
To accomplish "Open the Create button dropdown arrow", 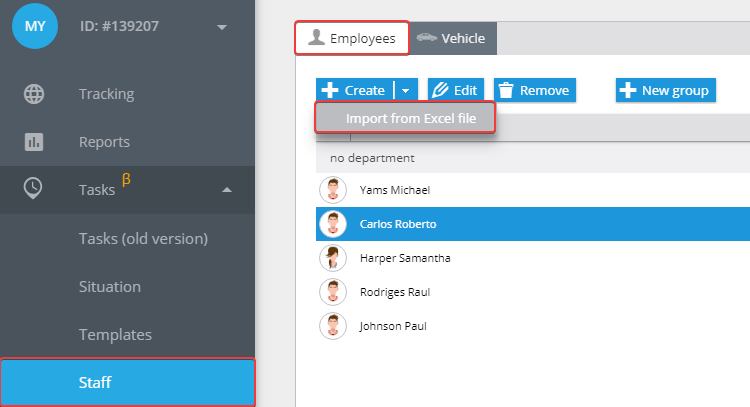I will pos(406,90).
